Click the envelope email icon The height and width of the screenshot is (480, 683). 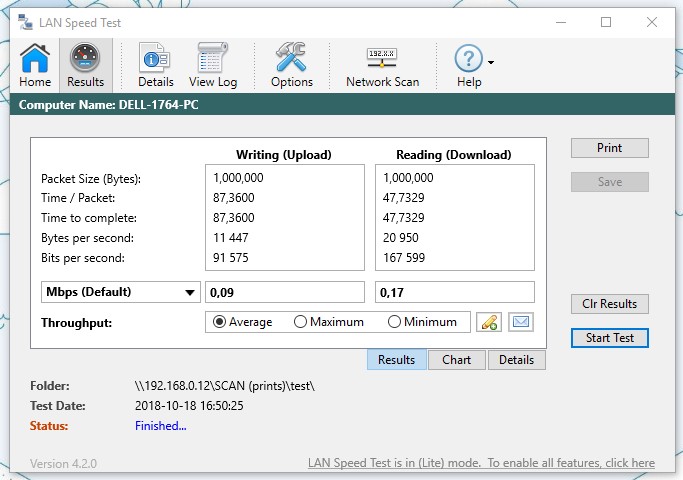[520, 322]
